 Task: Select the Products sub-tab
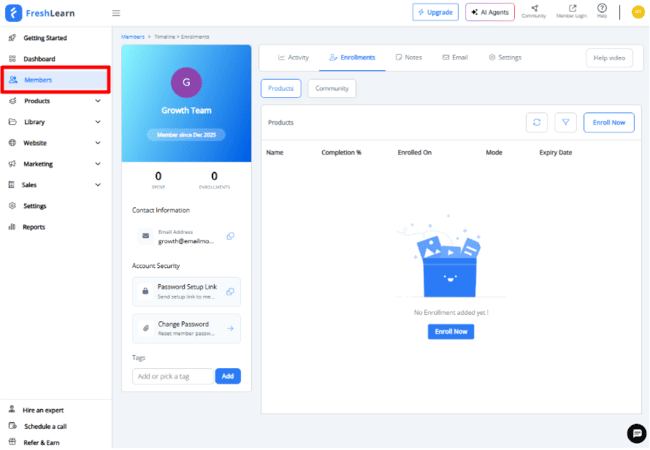[x=281, y=88]
